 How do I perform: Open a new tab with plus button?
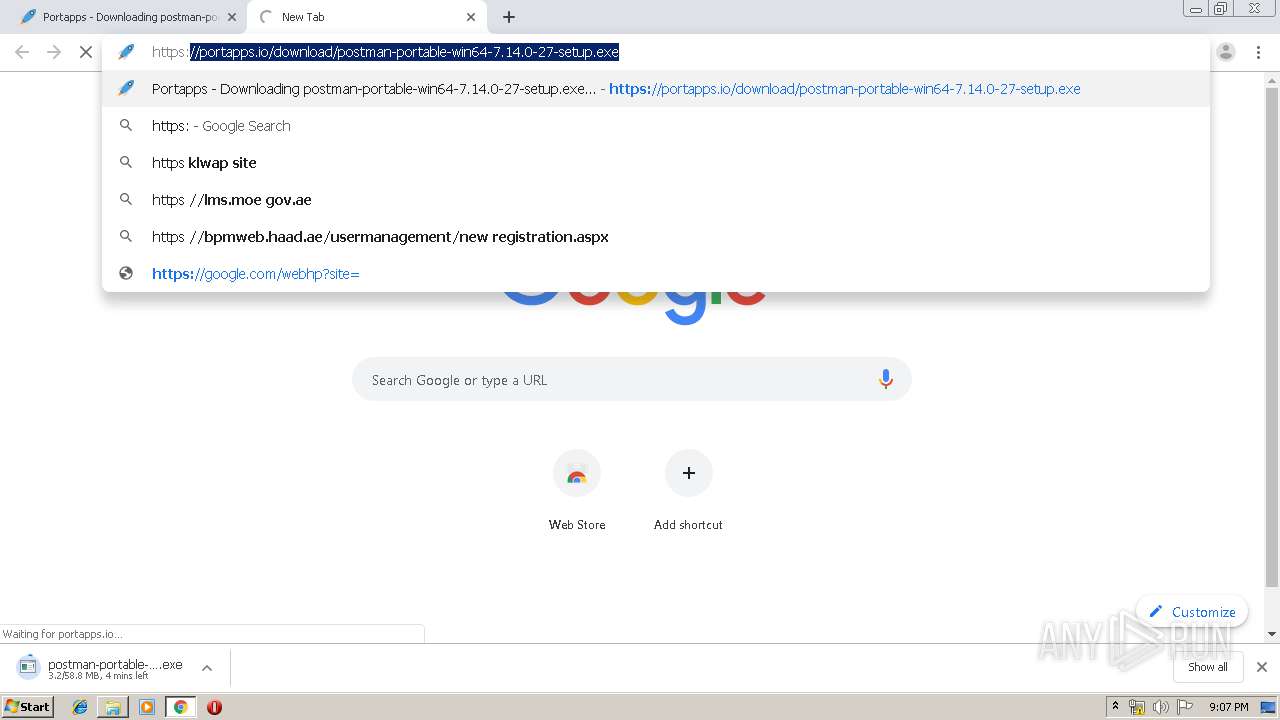pos(509,17)
